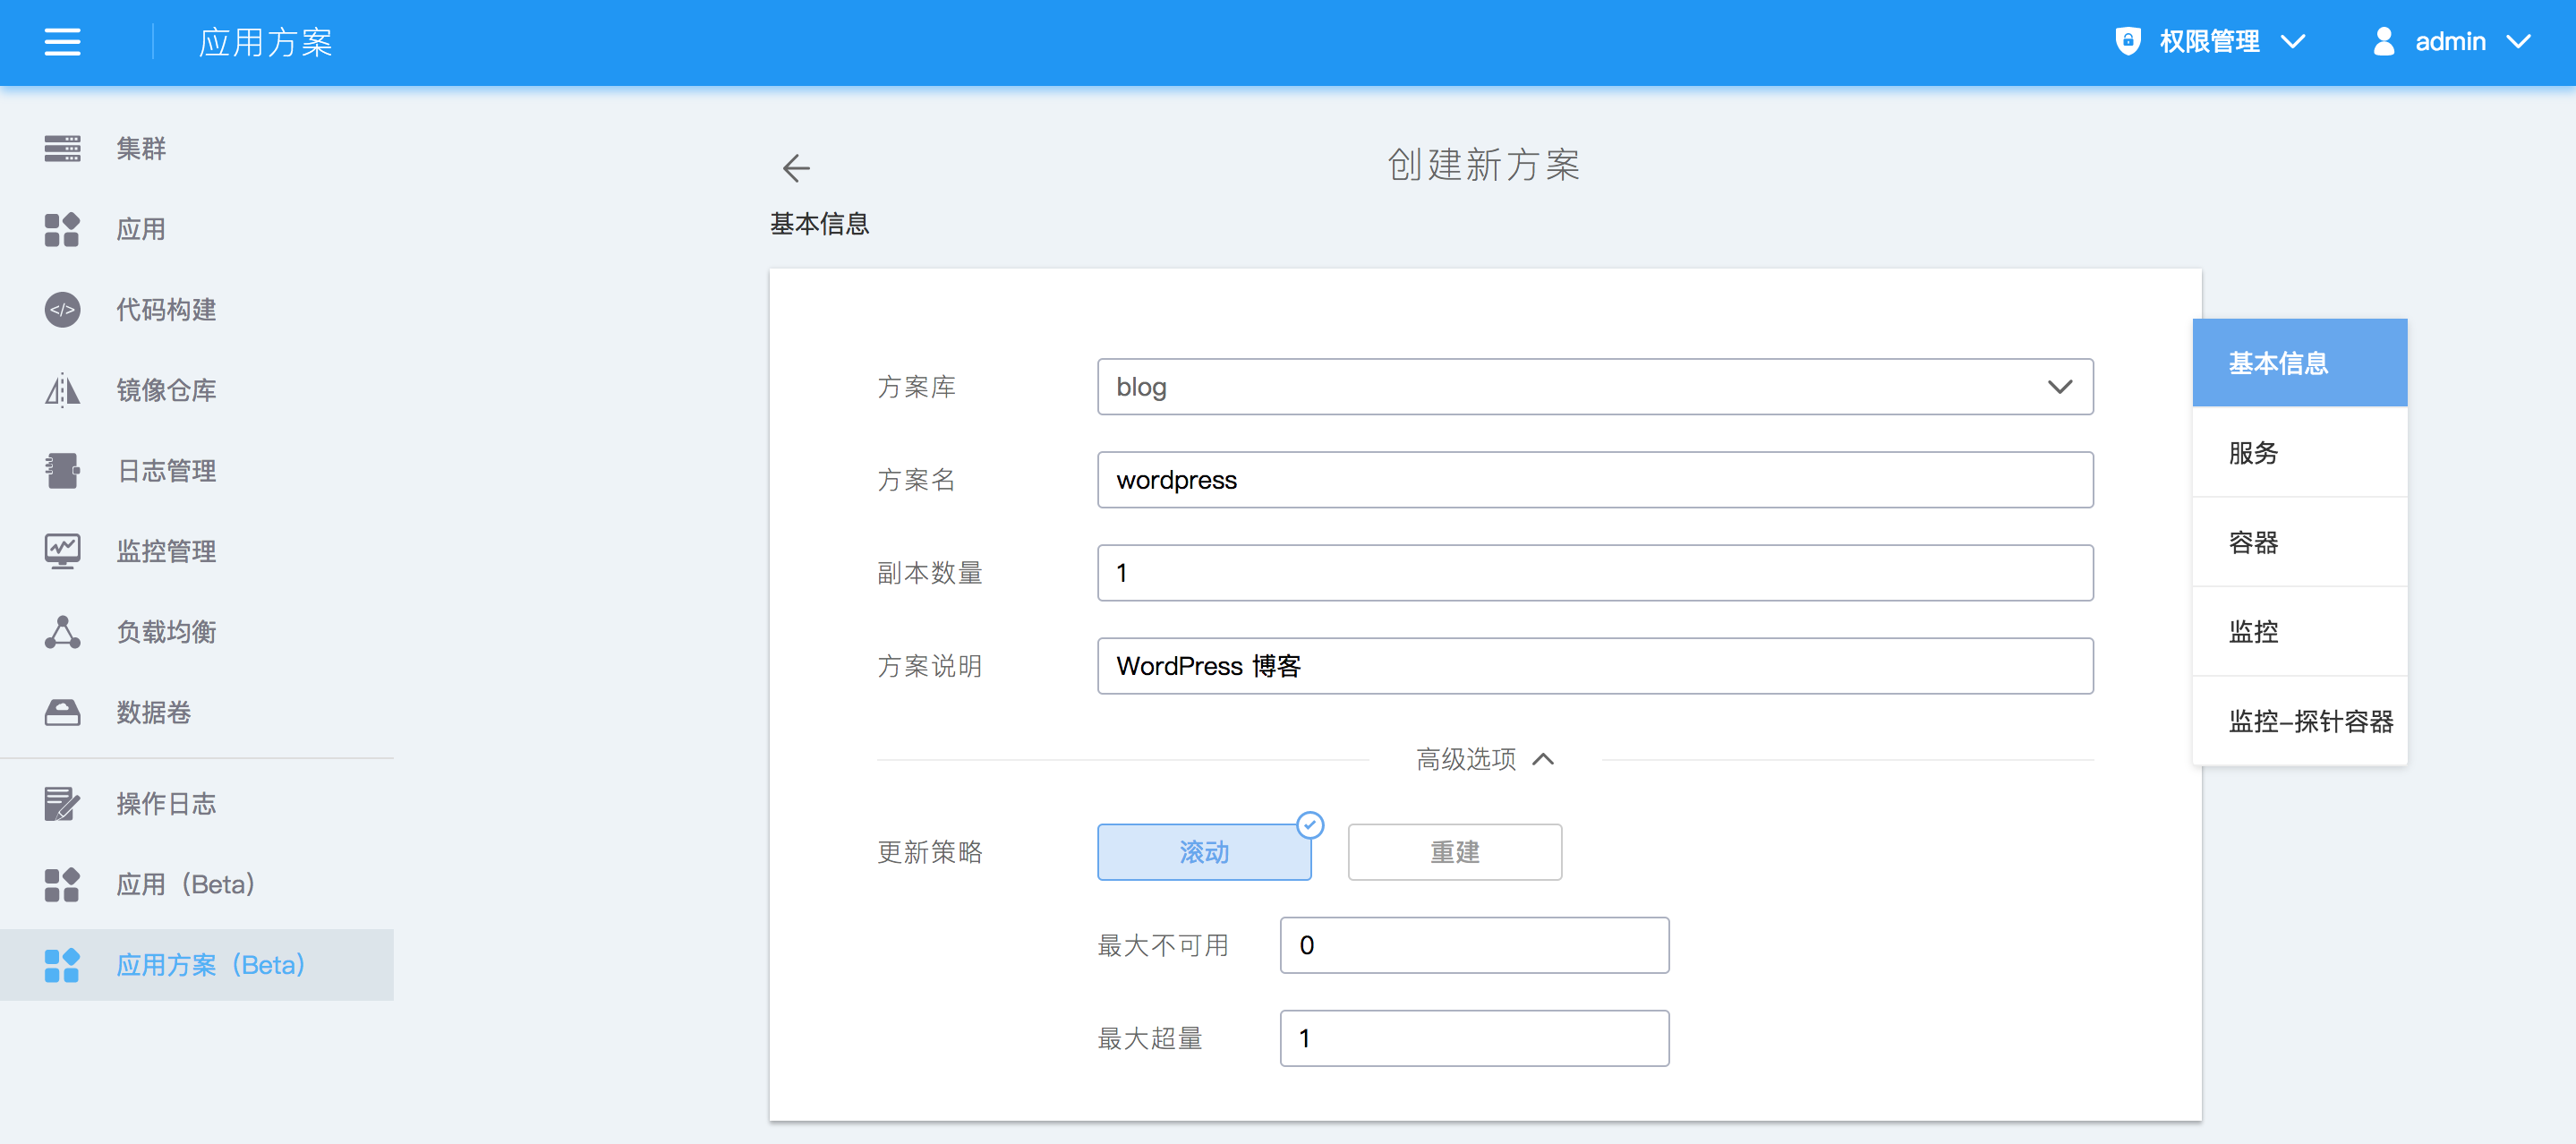
Task: Select the 重建 recreate update strategy
Action: coord(1454,852)
